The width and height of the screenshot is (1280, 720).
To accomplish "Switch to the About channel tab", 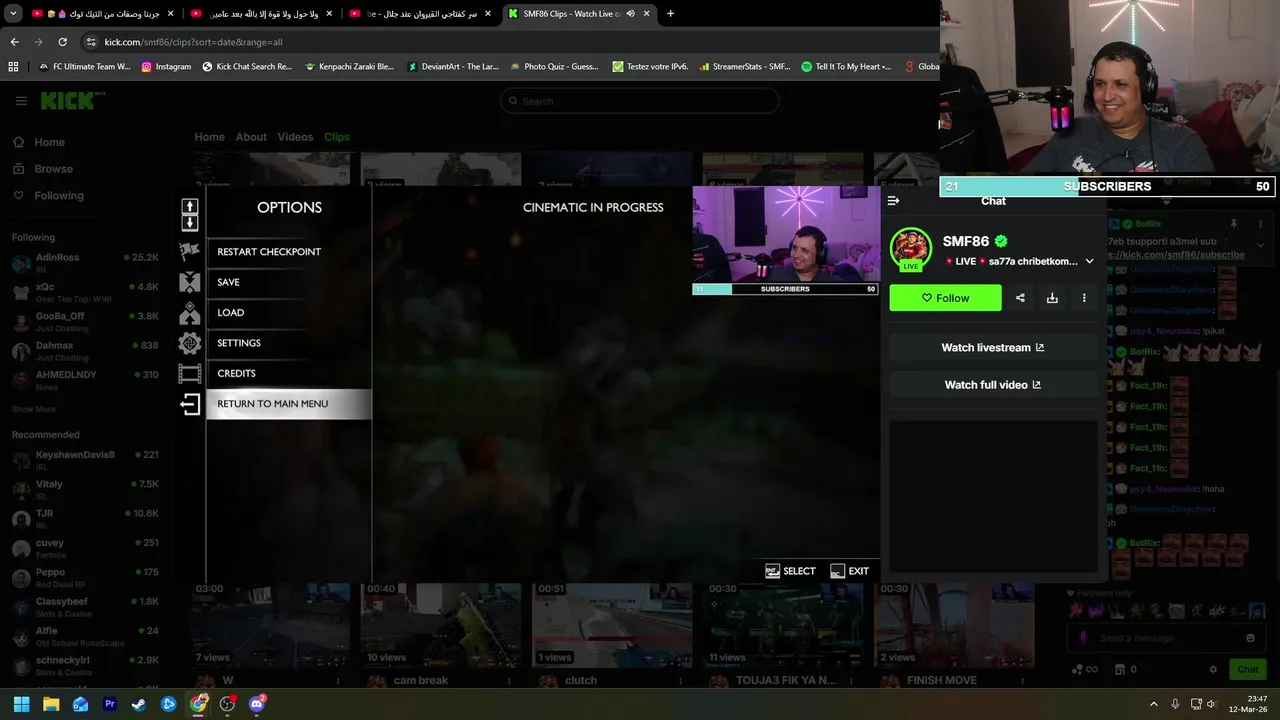I will pyautogui.click(x=251, y=137).
